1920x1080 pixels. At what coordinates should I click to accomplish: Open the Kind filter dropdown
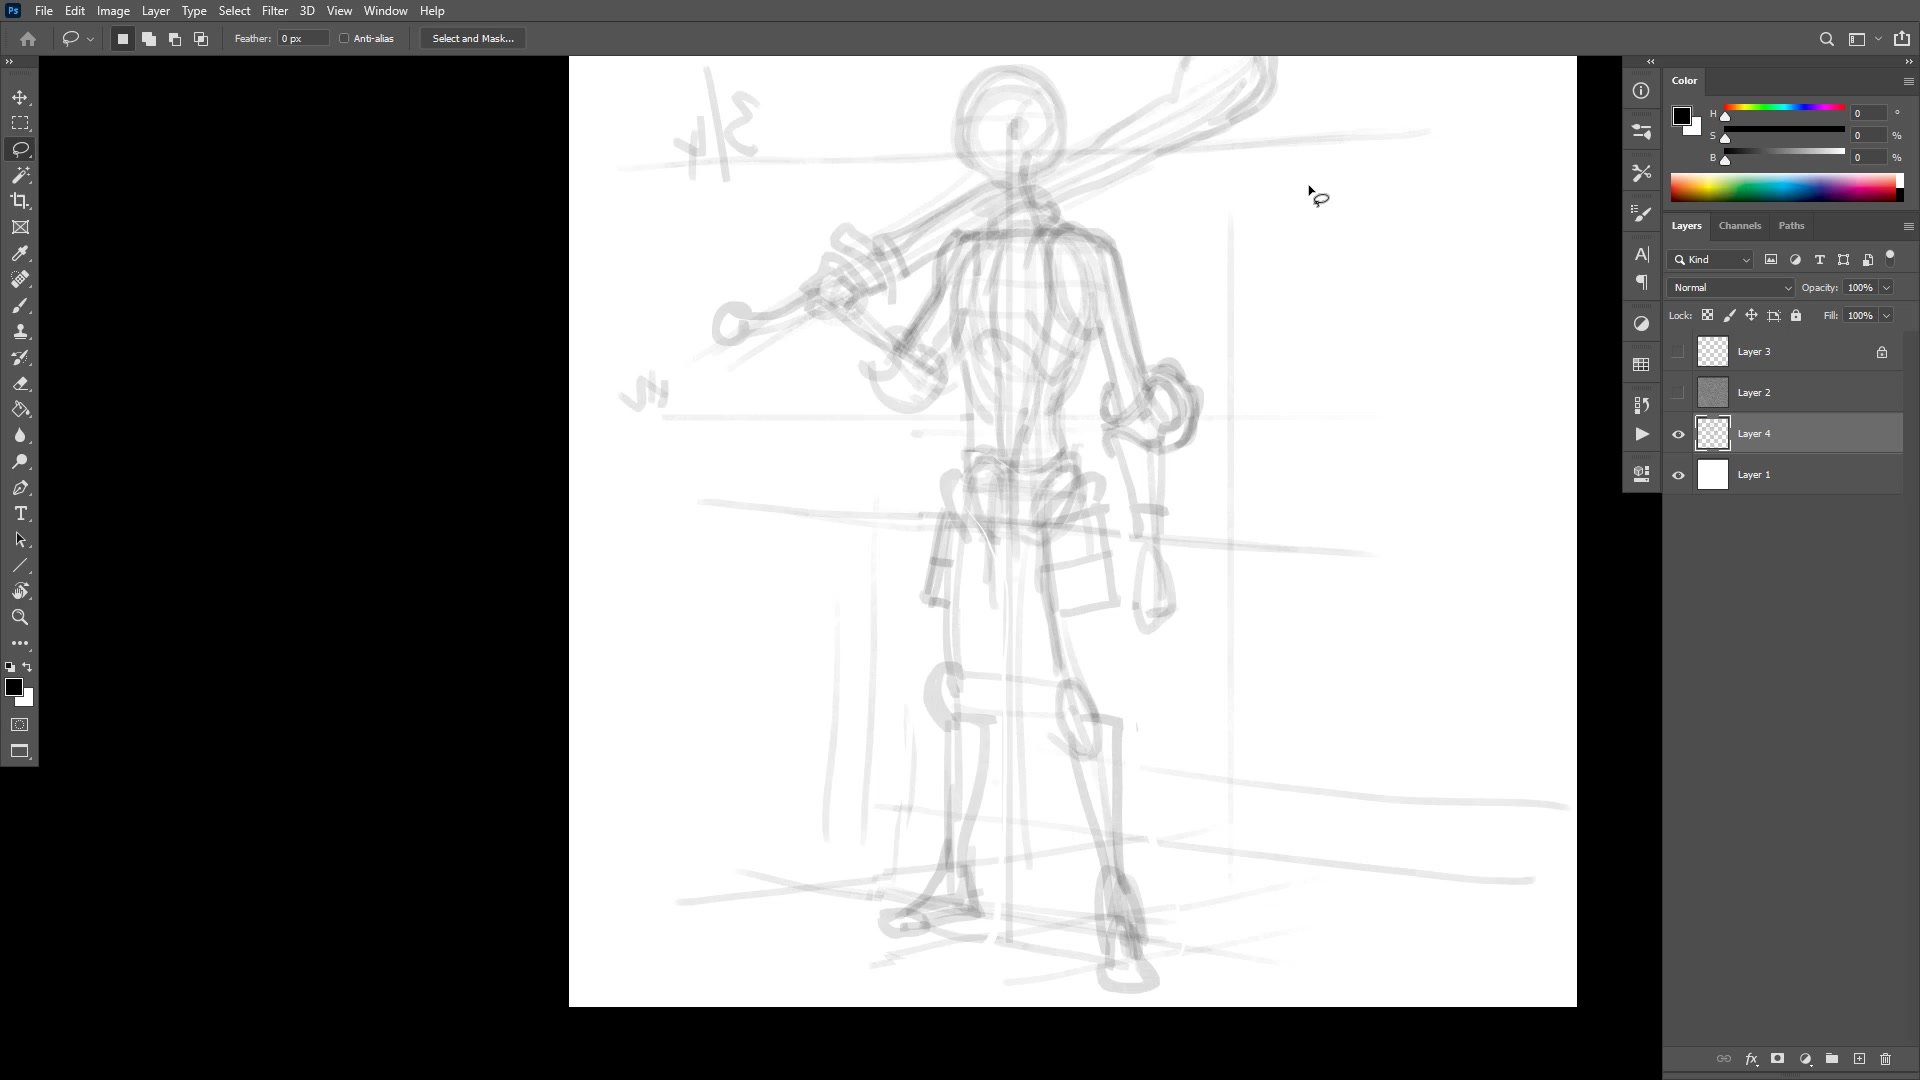pos(1711,260)
